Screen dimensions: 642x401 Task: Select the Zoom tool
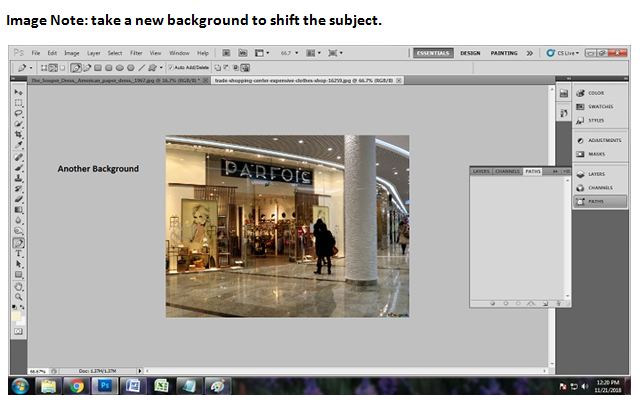tap(18, 297)
